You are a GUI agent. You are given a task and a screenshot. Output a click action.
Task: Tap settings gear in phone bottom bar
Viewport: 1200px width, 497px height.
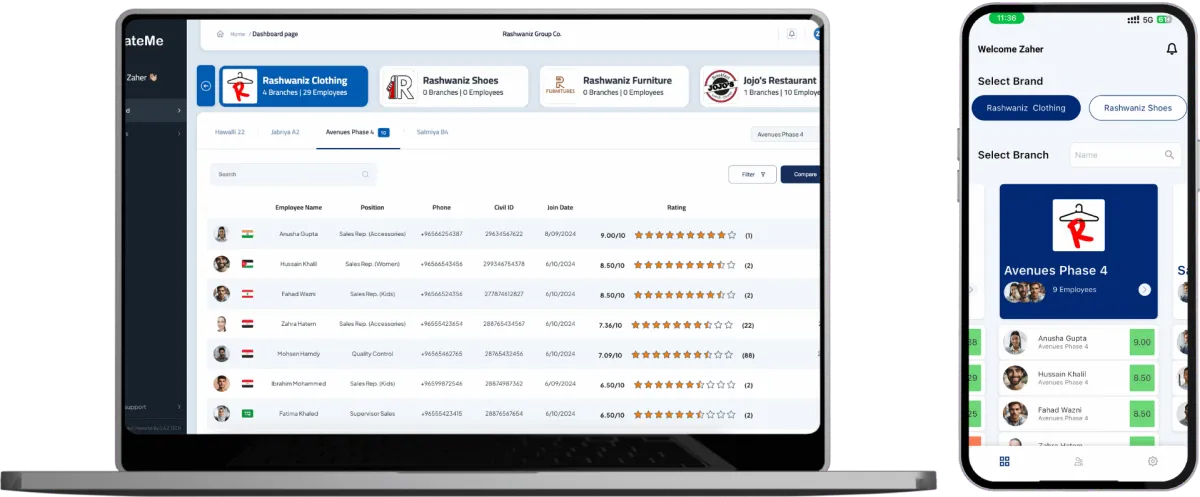1153,461
